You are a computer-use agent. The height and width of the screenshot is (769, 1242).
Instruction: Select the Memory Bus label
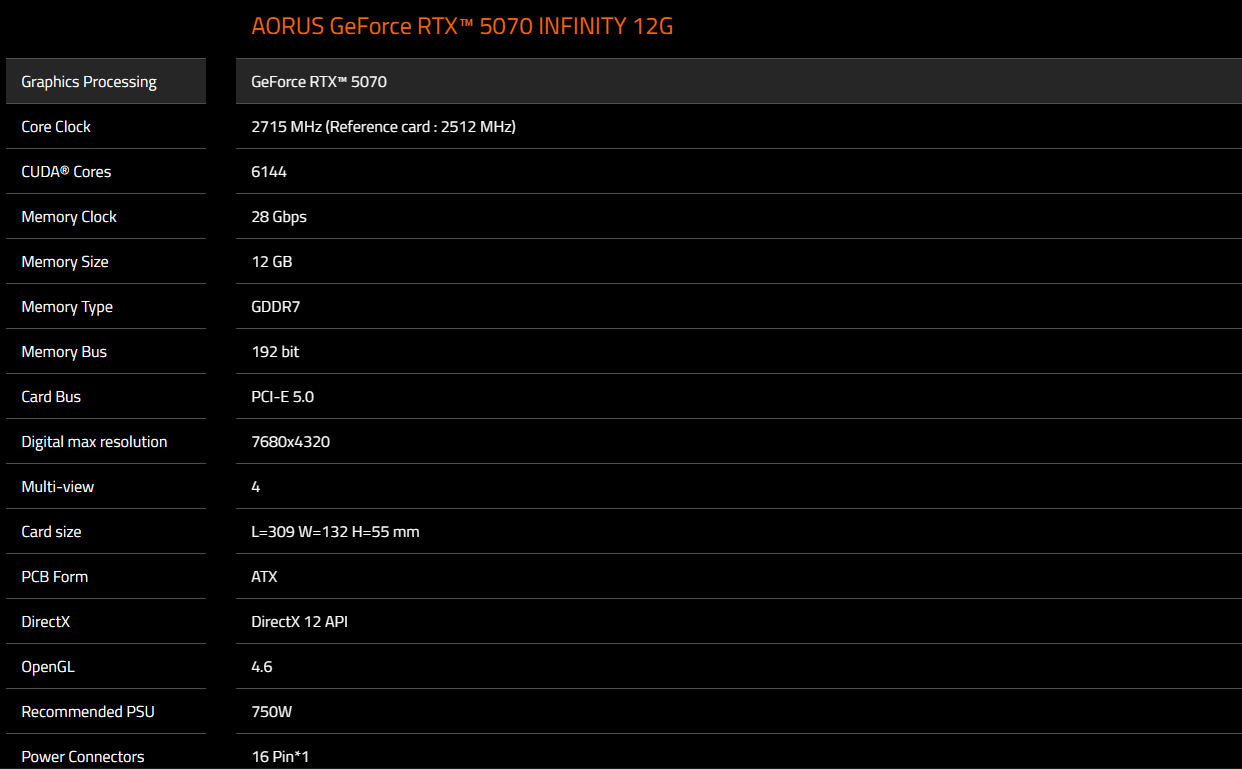64,352
